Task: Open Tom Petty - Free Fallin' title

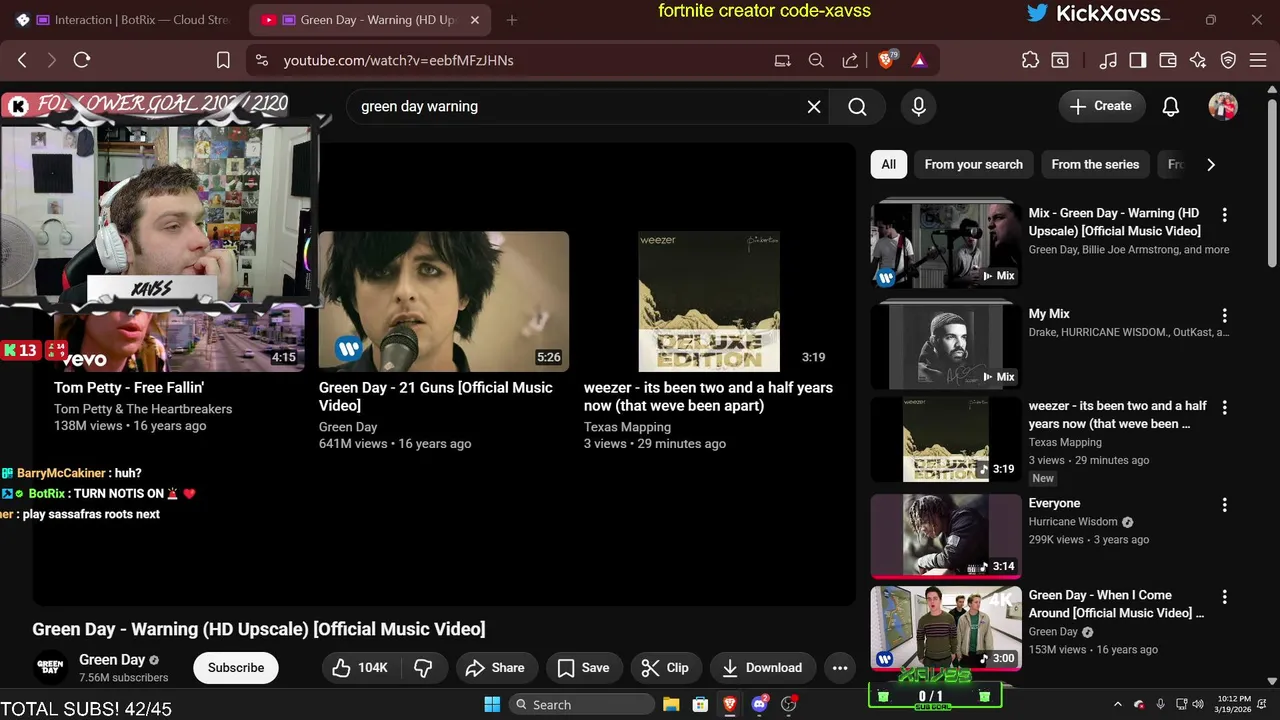Action: point(129,387)
